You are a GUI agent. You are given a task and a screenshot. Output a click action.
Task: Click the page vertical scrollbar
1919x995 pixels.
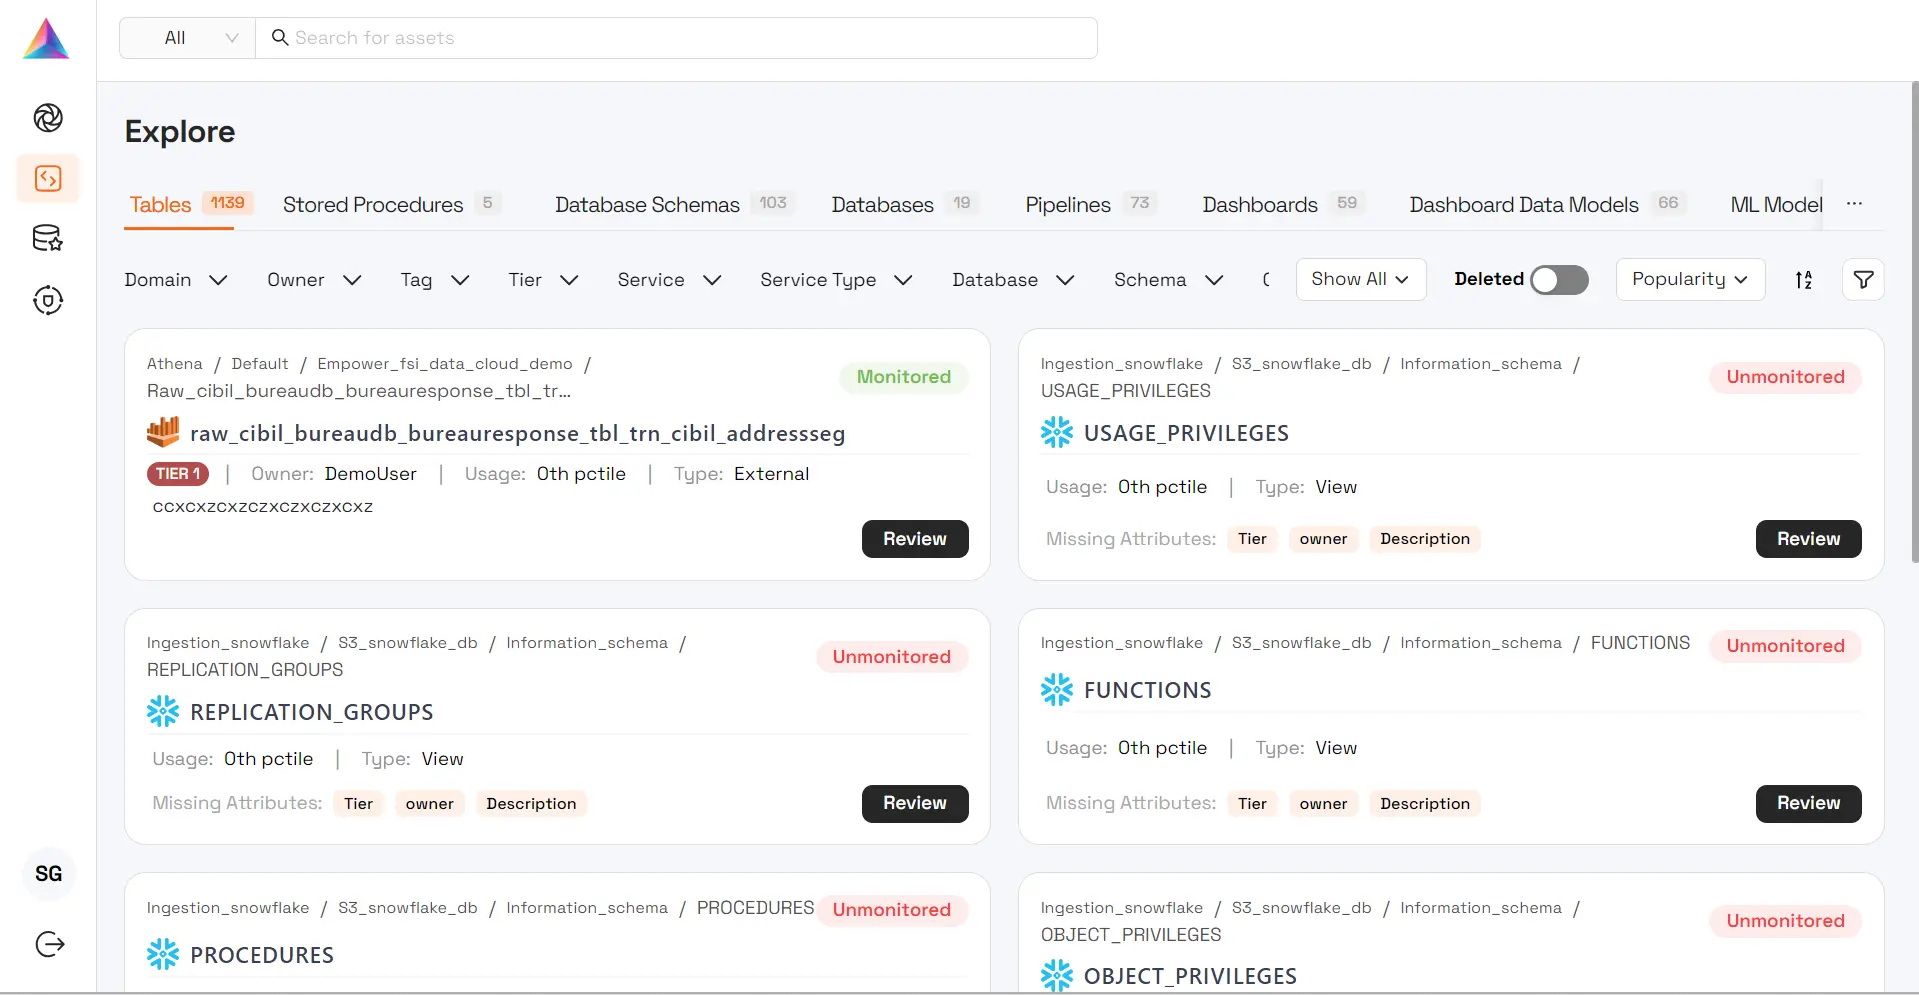point(1914,322)
